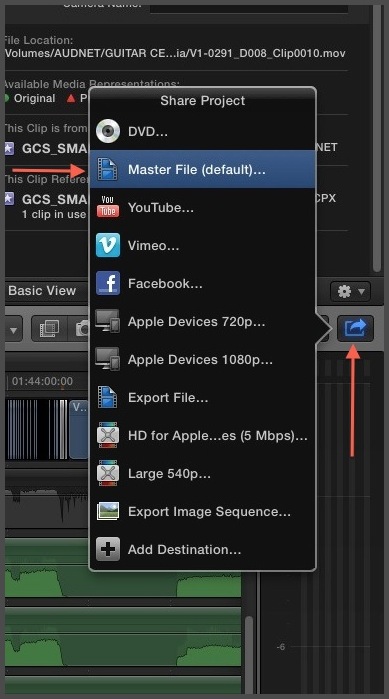The width and height of the screenshot is (389, 699).
Task: Select Apple Devices 720p destination
Action: pyautogui.click(x=202, y=321)
